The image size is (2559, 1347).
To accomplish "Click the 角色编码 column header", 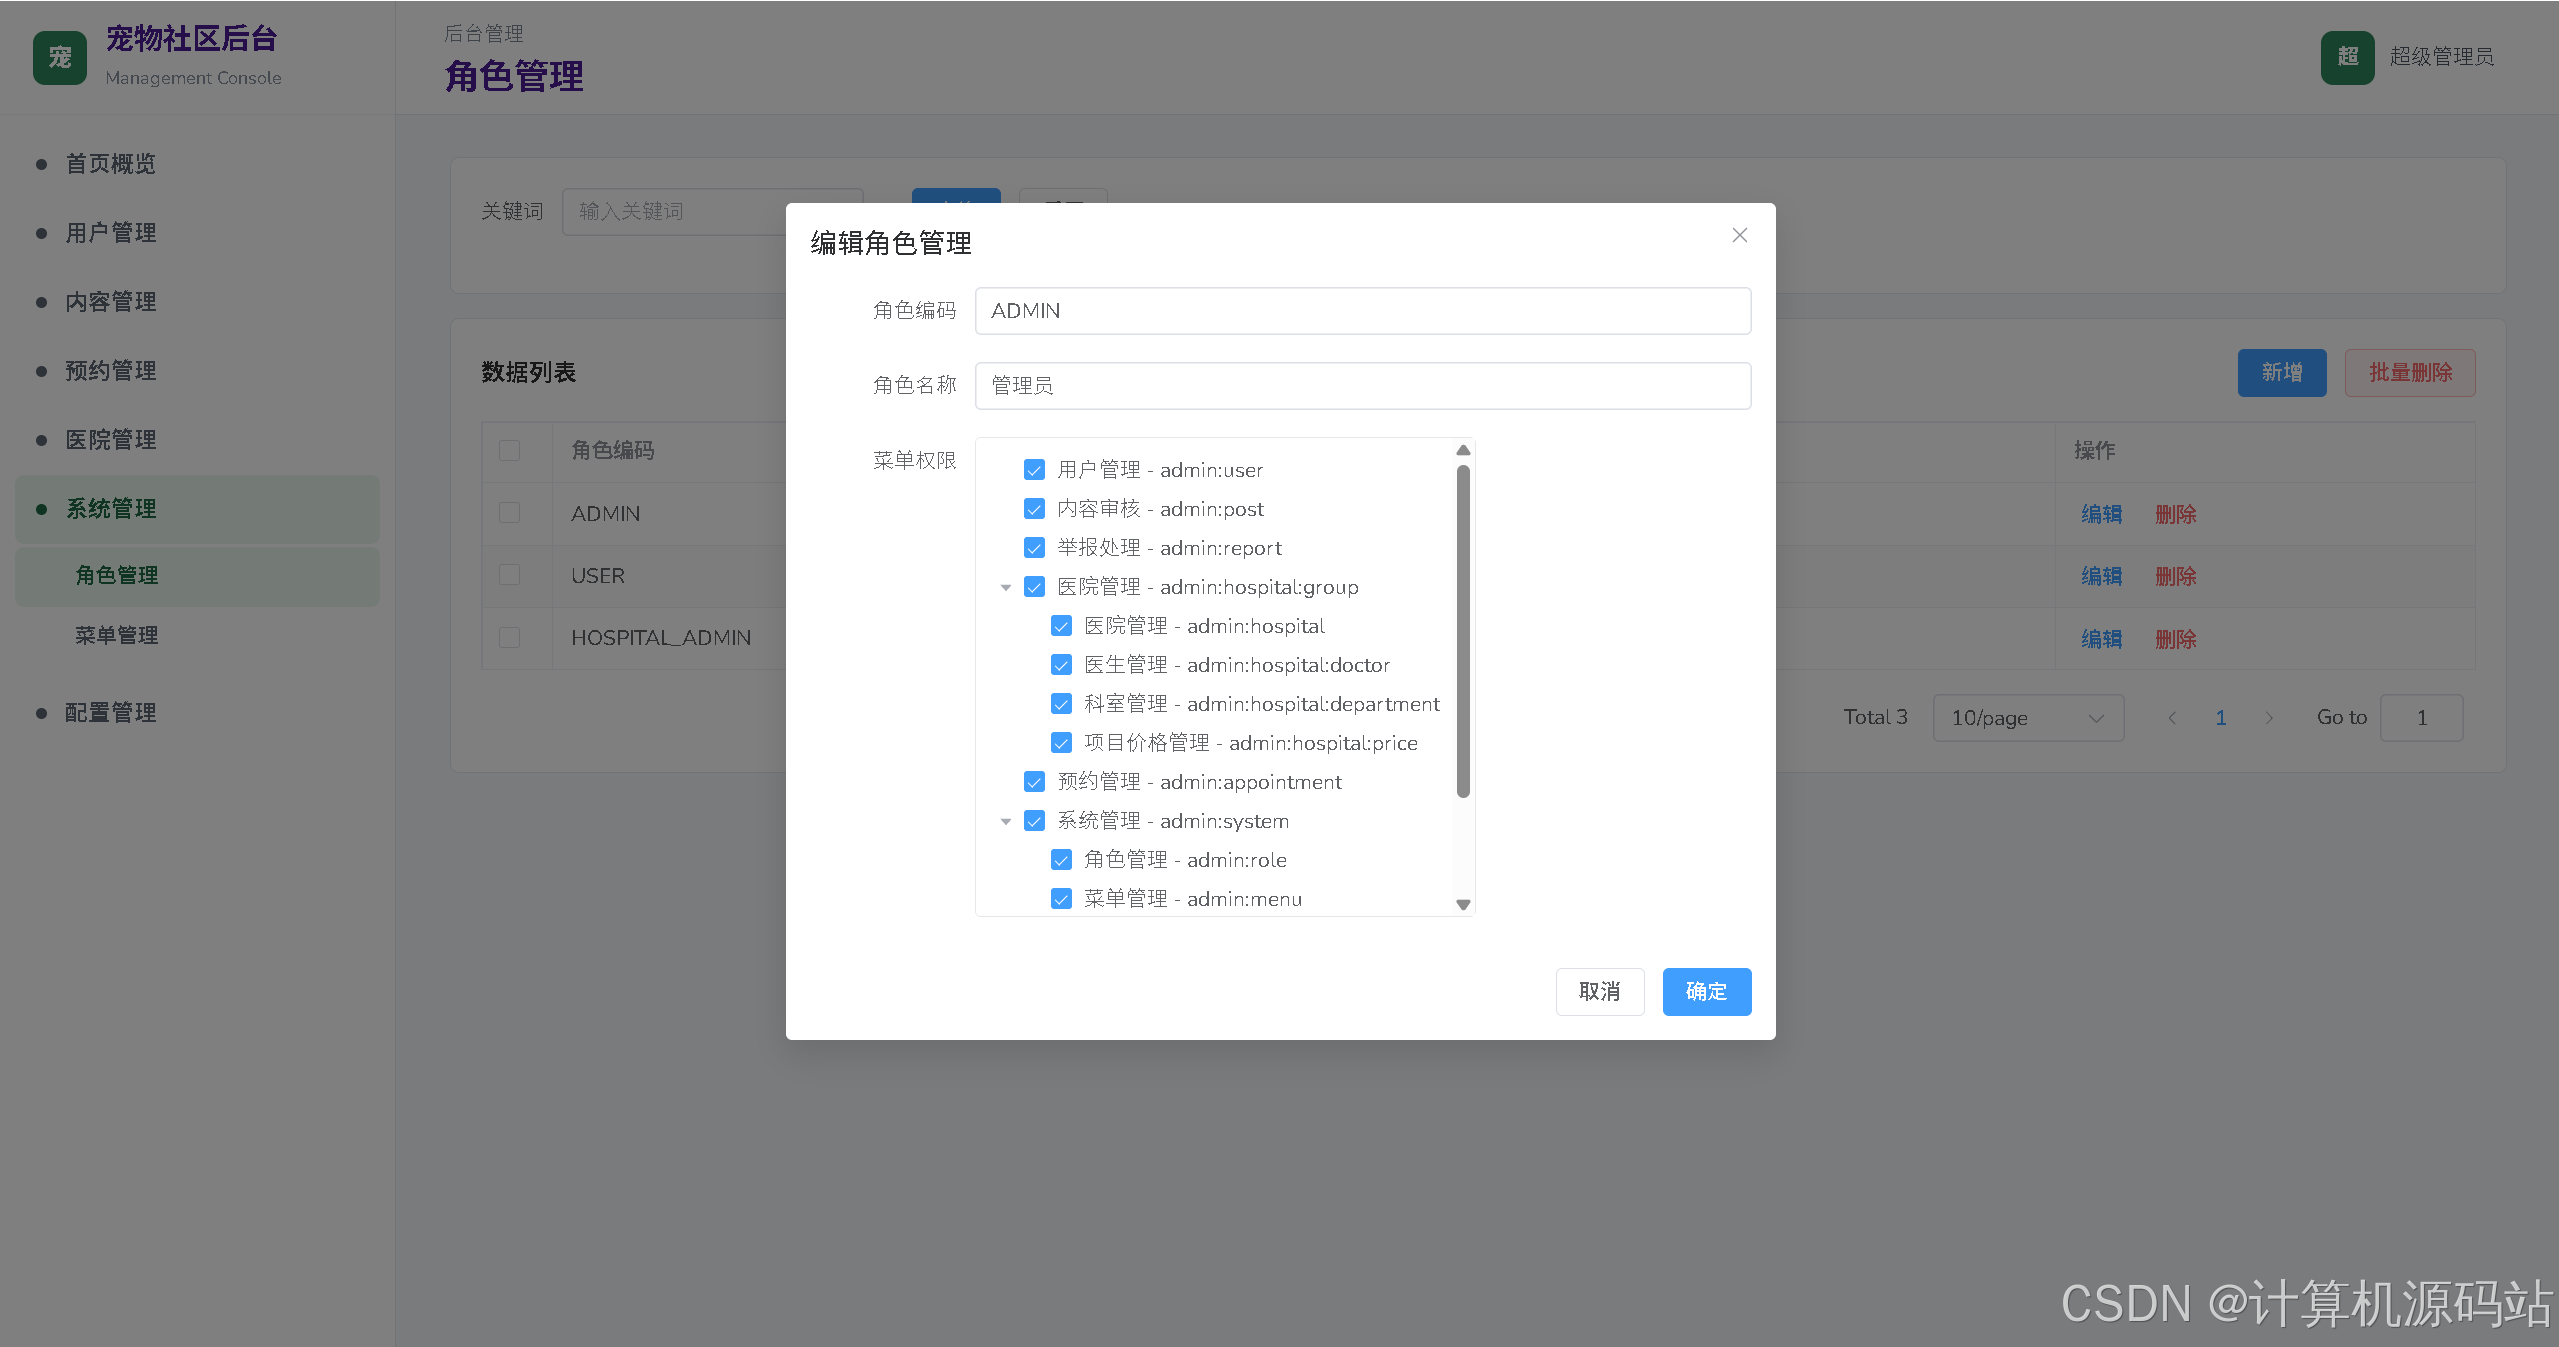I will [x=612, y=451].
